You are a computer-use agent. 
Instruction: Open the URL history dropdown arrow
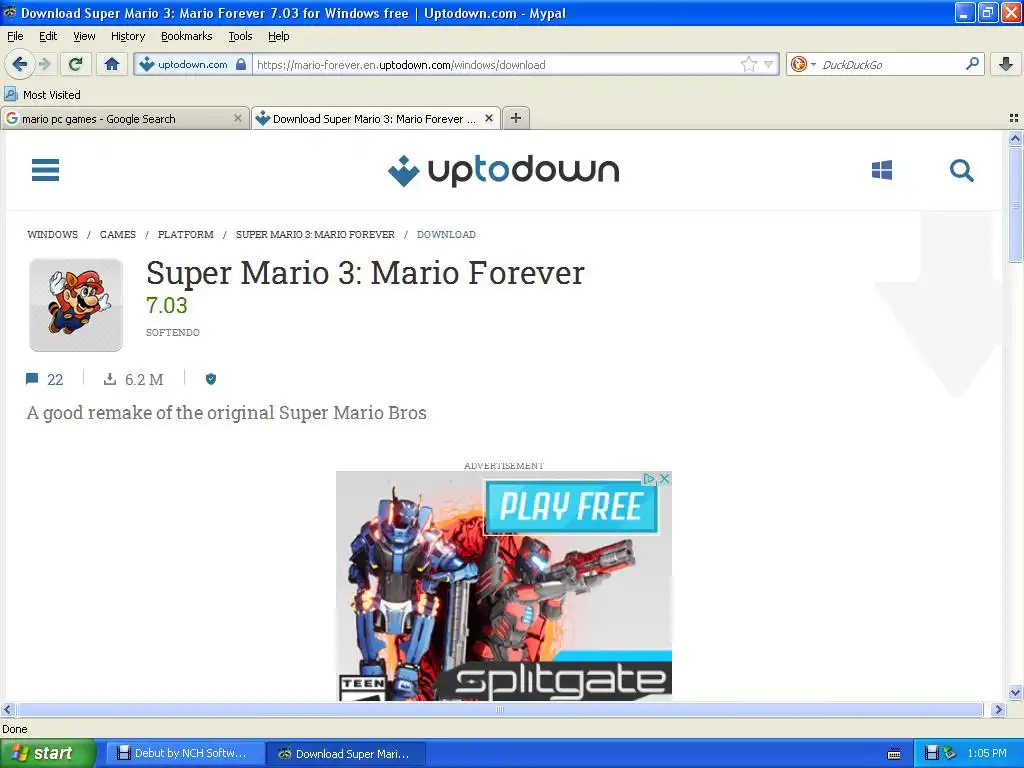(769, 64)
